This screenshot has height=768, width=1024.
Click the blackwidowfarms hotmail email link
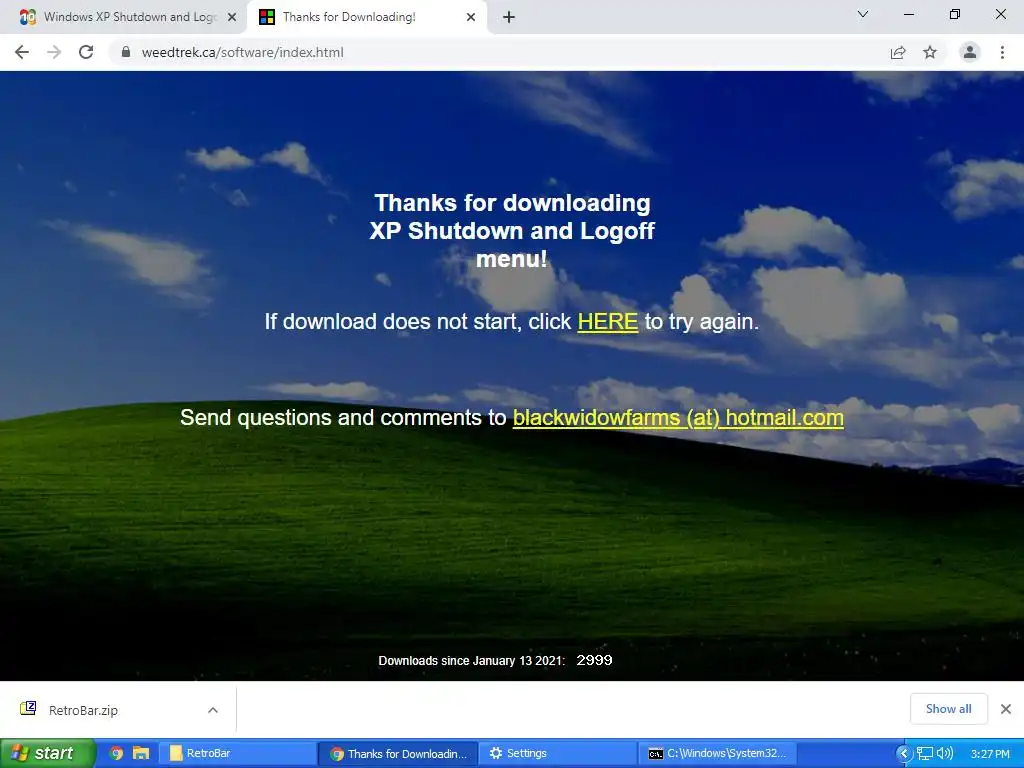pos(678,417)
